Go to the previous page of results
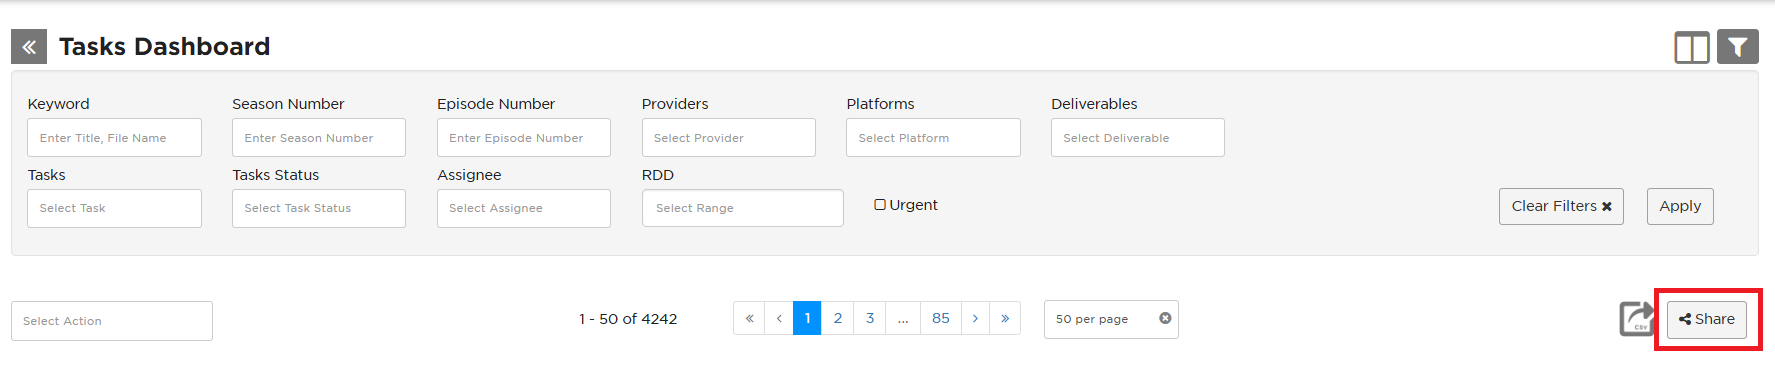 point(779,318)
